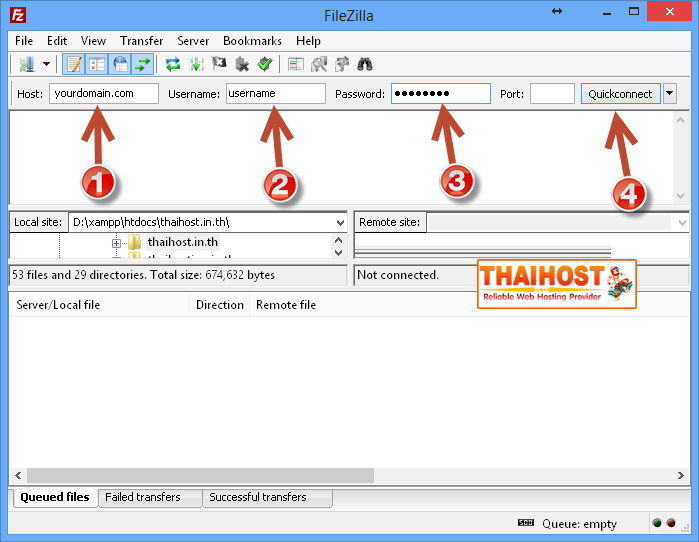Select the thaihost.in.th folder
This screenshot has height=542, width=699.
(x=183, y=242)
